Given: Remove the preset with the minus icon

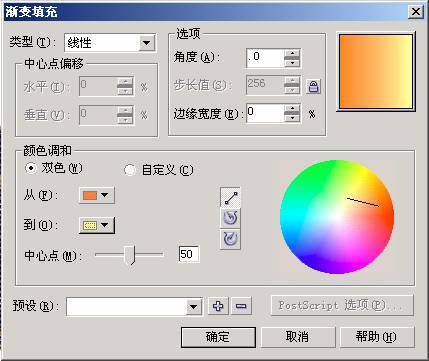Looking at the screenshot, I should click(241, 306).
